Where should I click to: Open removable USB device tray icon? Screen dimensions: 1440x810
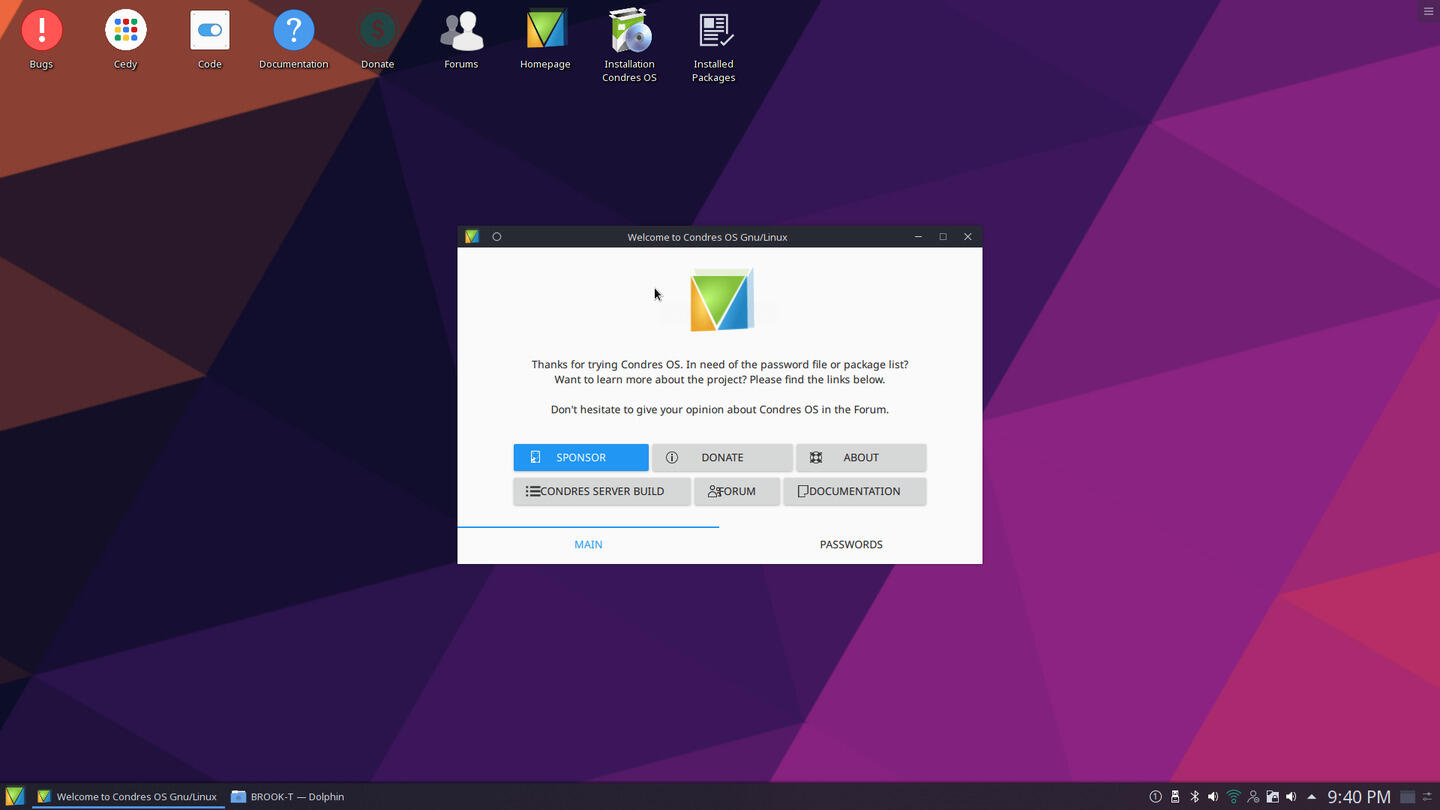pyautogui.click(x=1175, y=797)
